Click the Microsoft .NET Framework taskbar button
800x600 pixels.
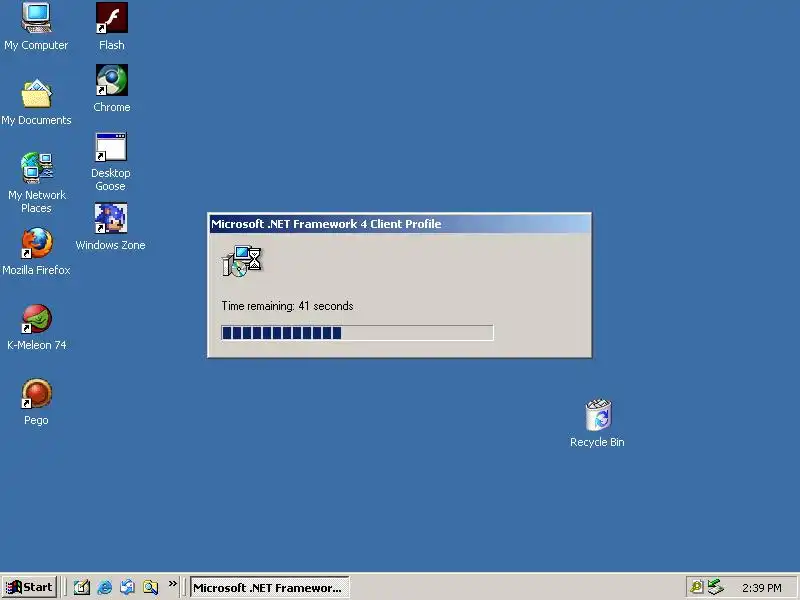(x=269, y=587)
